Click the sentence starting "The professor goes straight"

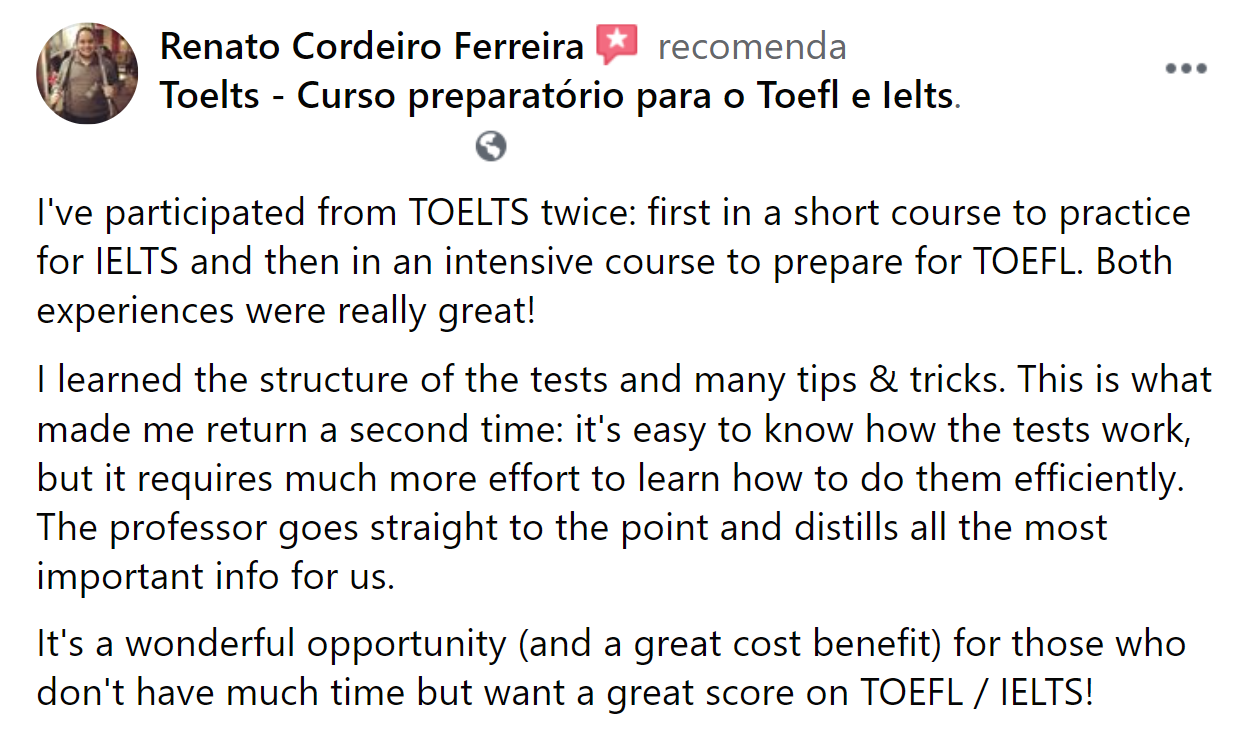tap(572, 552)
